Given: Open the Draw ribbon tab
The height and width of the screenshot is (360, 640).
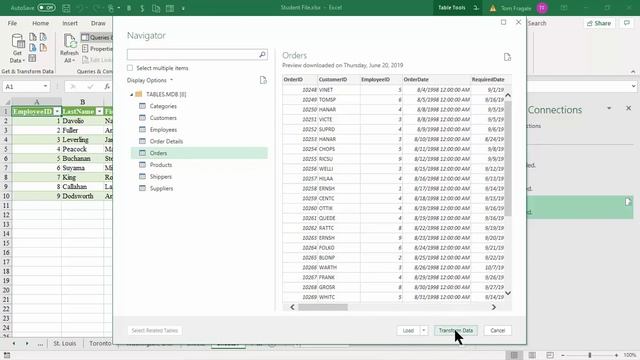Looking at the screenshot, I should click(x=98, y=23).
